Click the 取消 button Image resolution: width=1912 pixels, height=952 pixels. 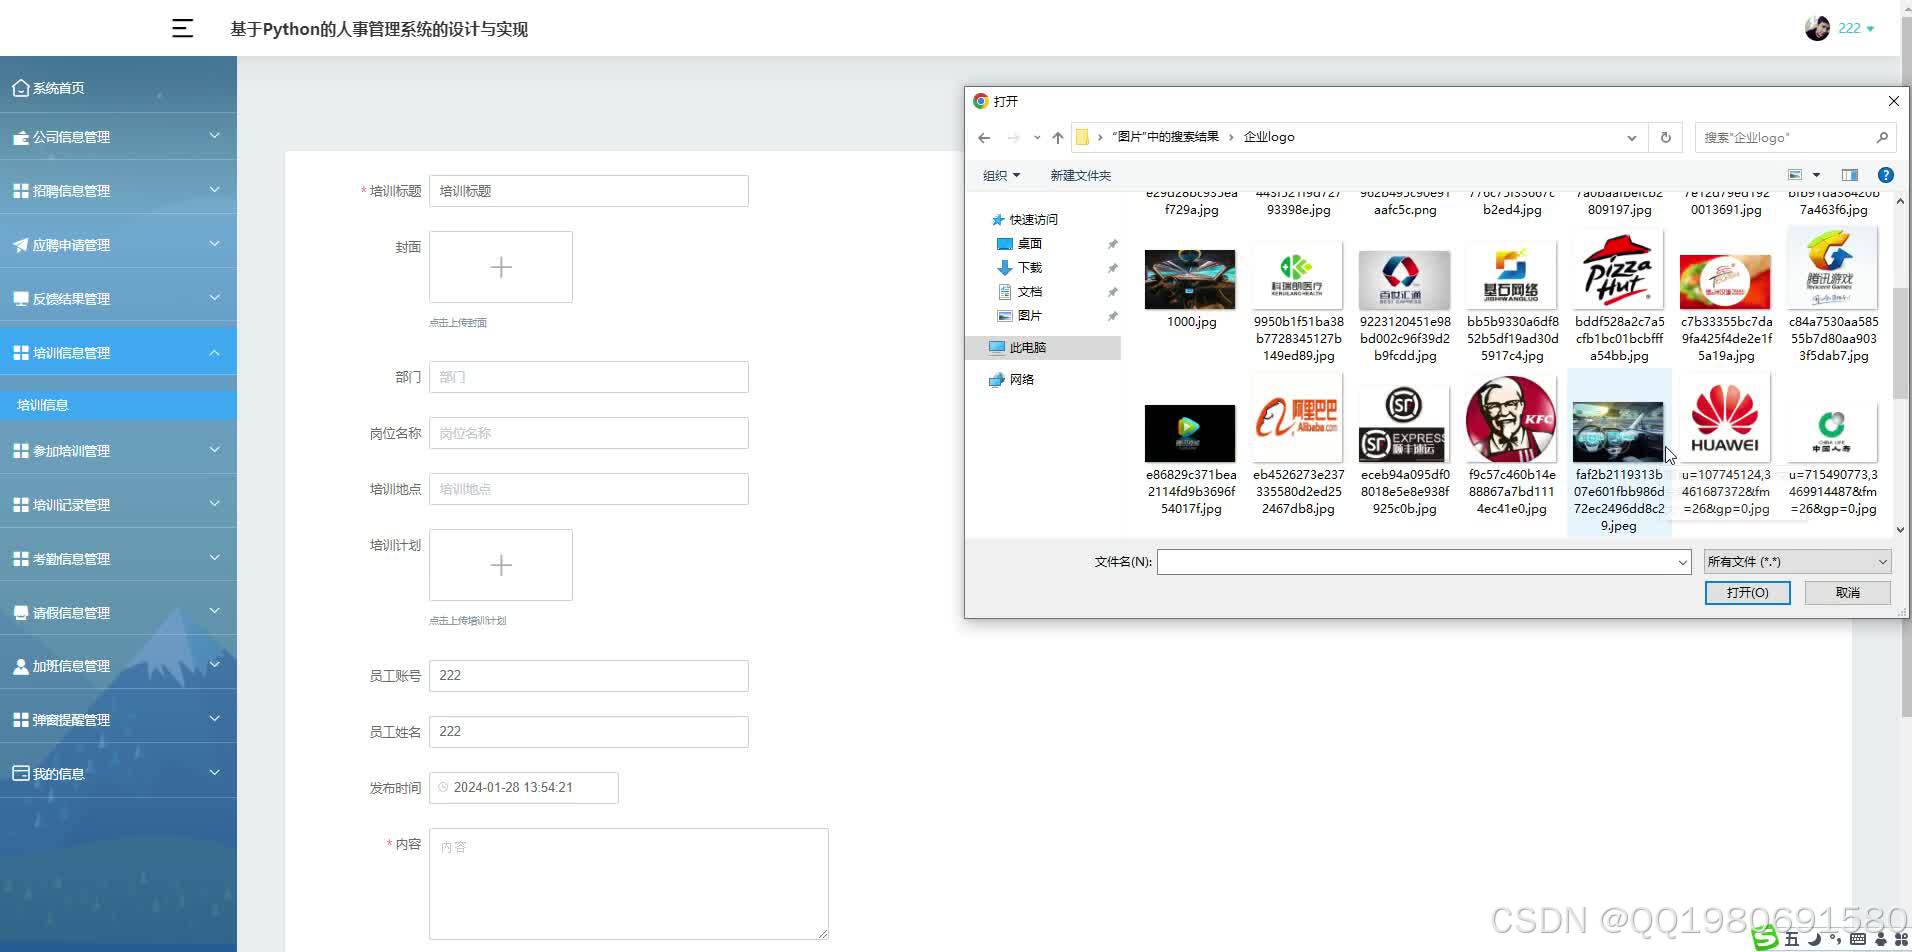(1847, 593)
